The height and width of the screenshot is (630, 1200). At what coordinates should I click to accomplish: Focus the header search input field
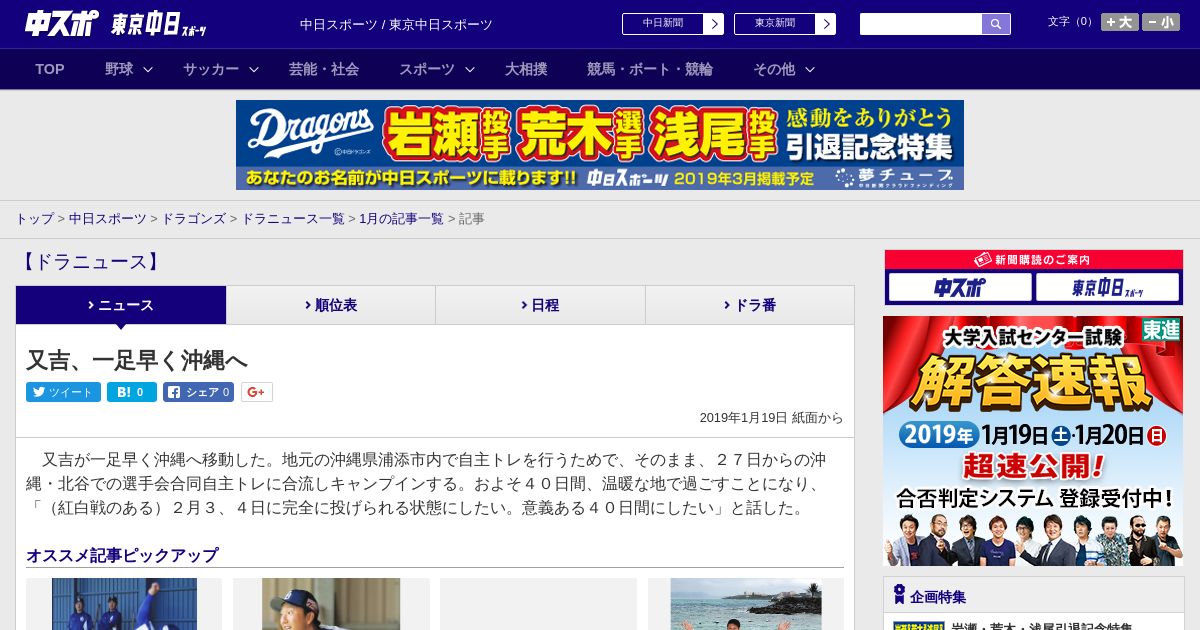point(921,24)
